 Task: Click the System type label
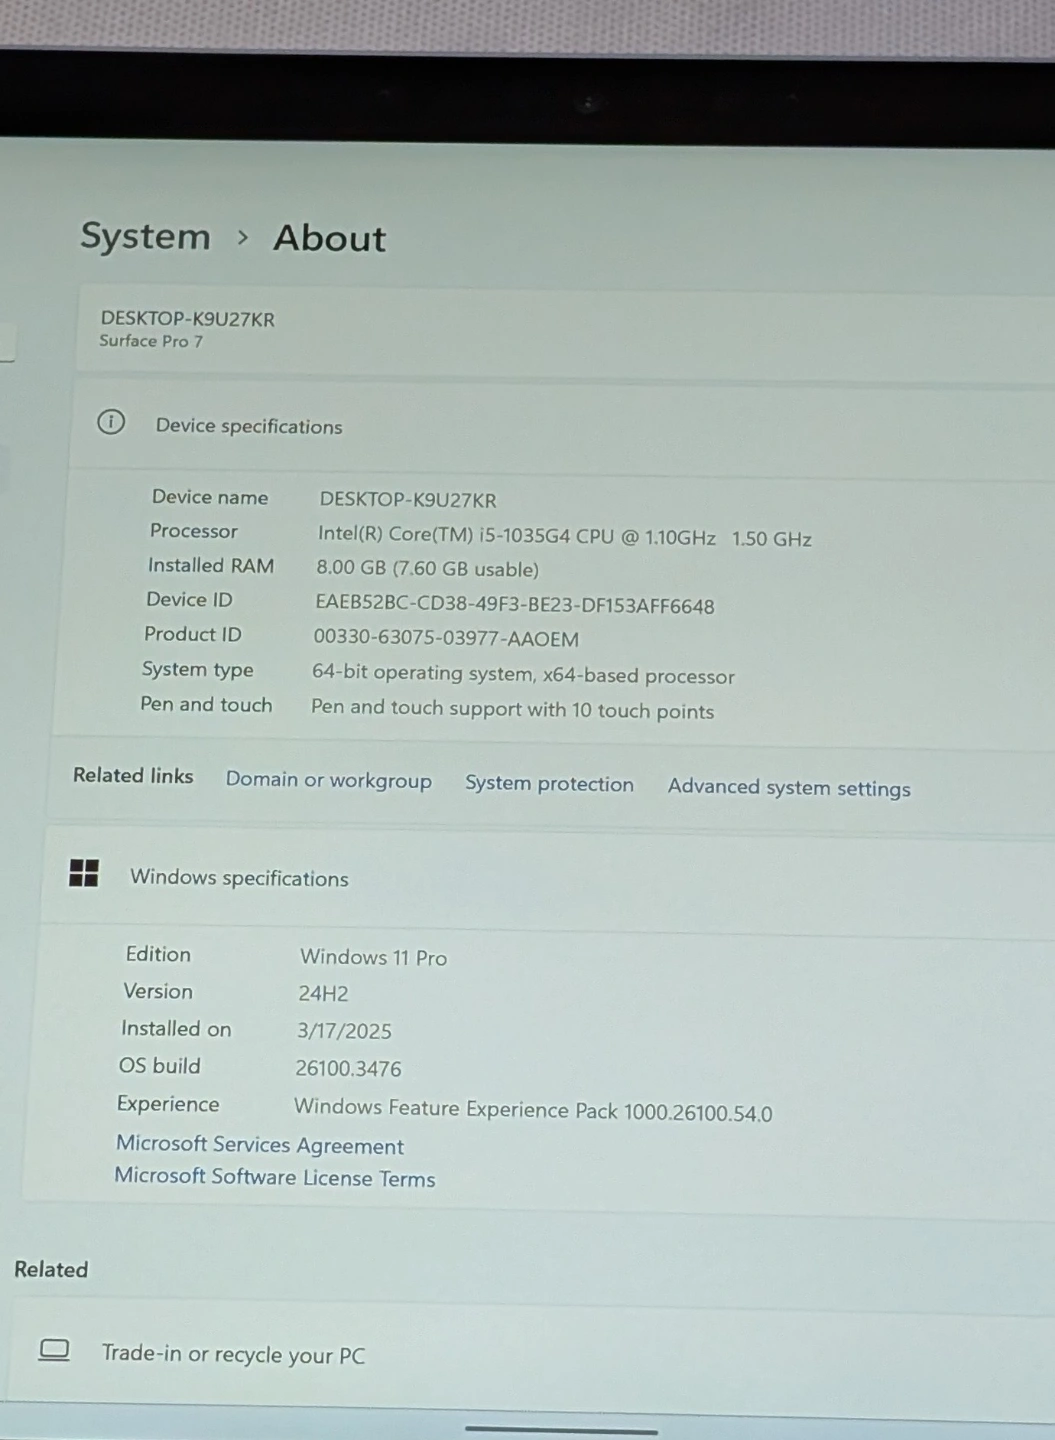tap(198, 670)
